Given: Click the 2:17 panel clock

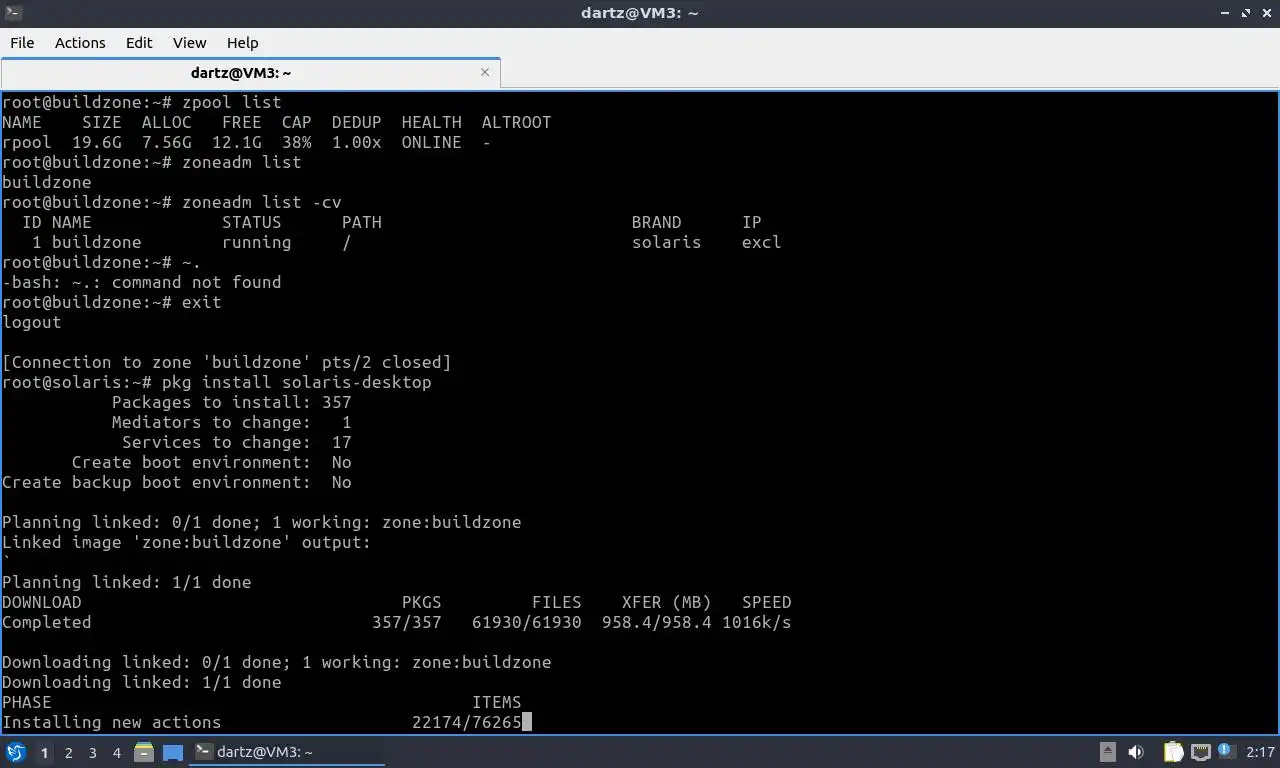Looking at the screenshot, I should (1261, 752).
